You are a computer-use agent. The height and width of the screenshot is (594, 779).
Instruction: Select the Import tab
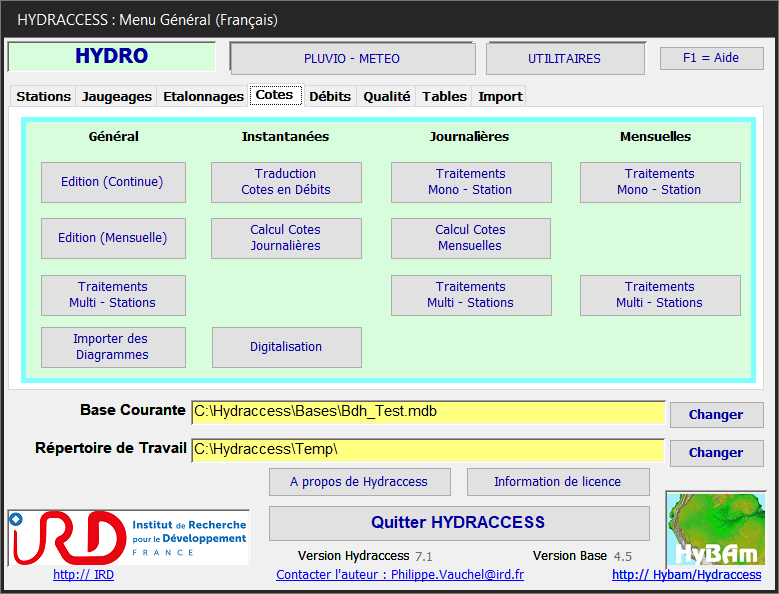click(500, 96)
